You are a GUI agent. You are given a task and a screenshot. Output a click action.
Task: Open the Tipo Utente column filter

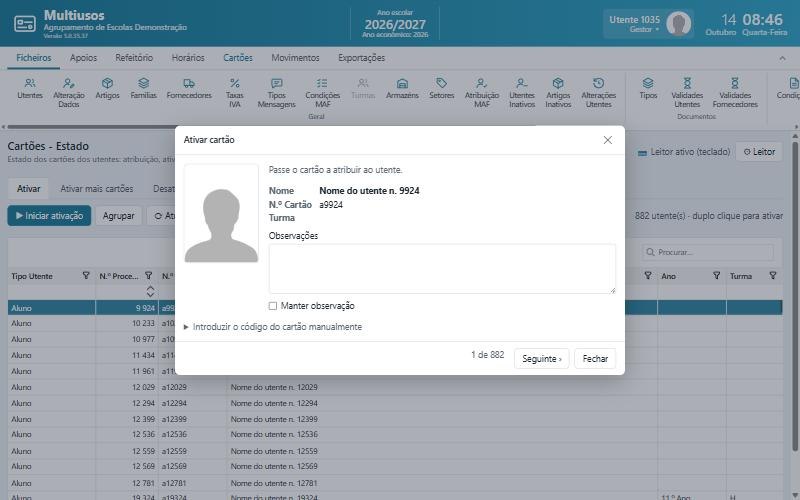(86, 276)
